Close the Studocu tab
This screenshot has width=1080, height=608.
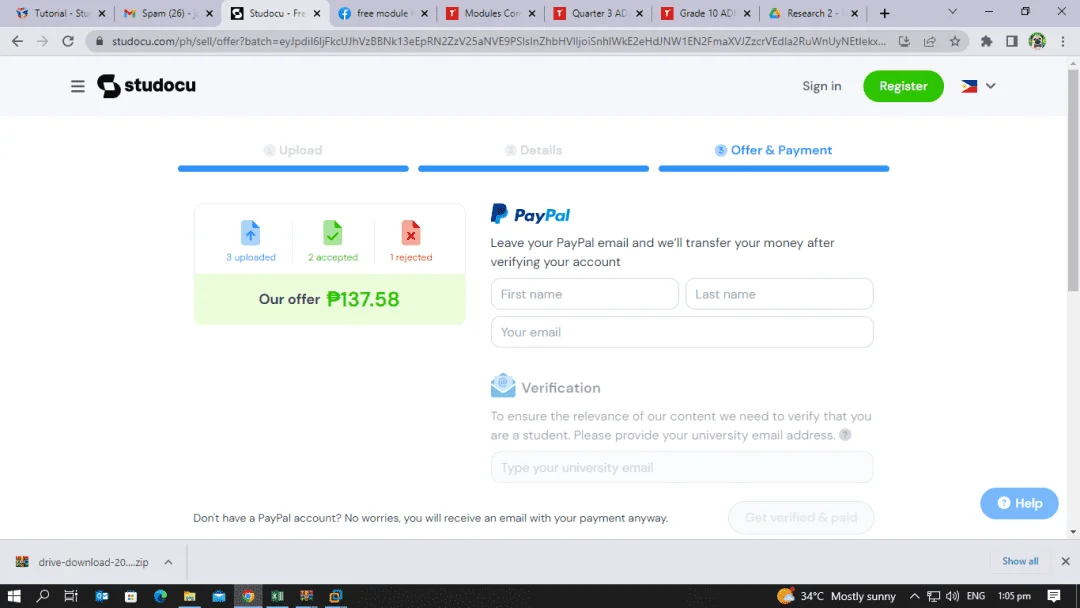tap(317, 13)
